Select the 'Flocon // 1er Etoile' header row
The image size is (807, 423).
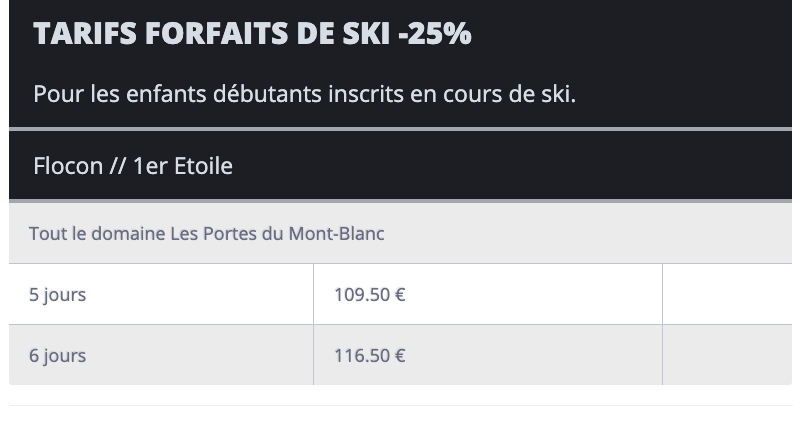(x=400, y=166)
